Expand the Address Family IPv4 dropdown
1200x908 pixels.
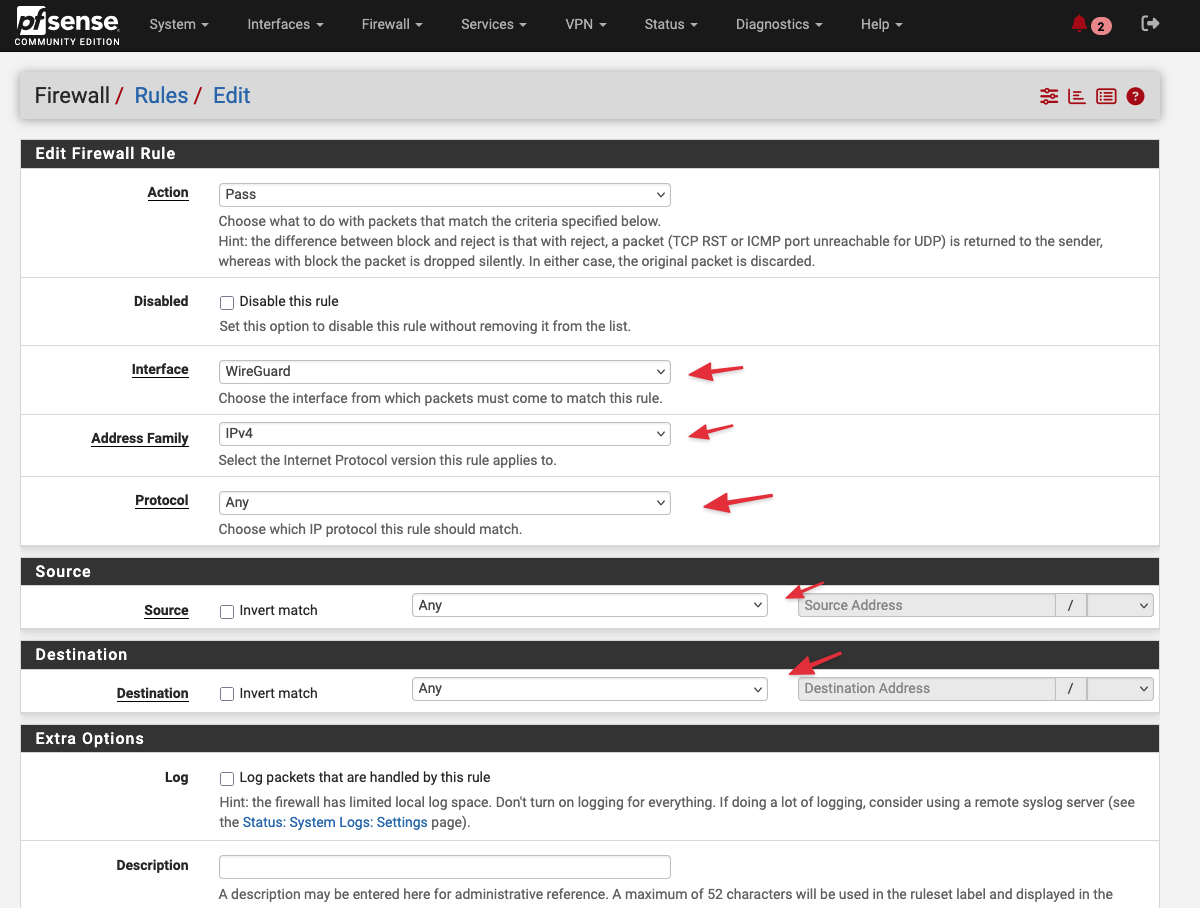[x=444, y=433]
